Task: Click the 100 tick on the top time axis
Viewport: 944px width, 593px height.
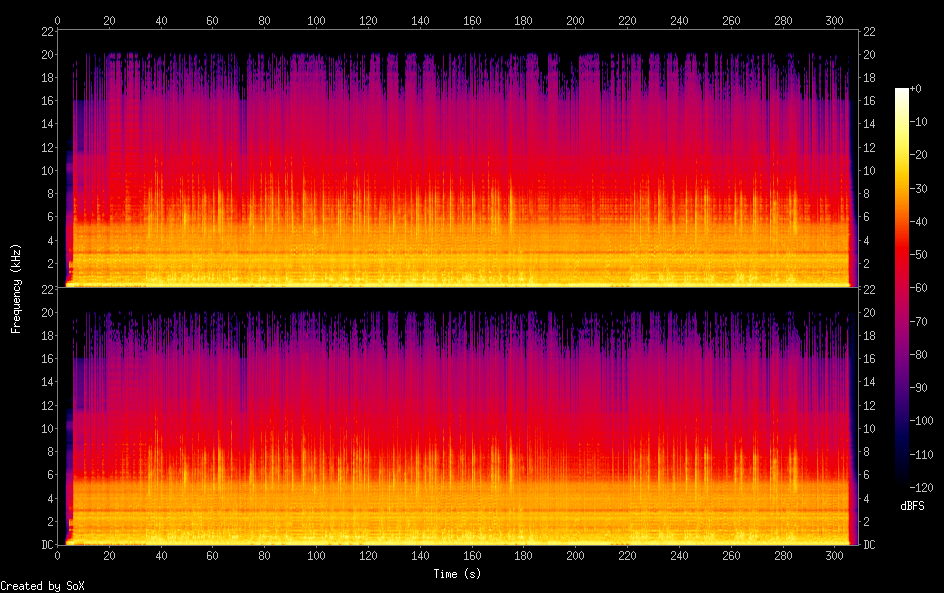Action: pyautogui.click(x=316, y=19)
